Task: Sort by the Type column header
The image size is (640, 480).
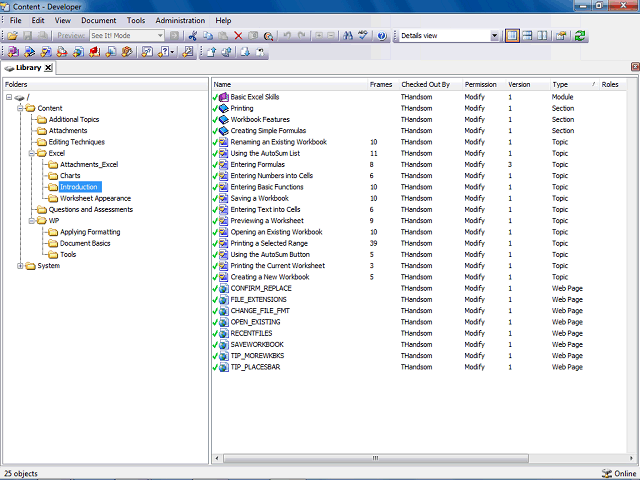Action: 575,84
